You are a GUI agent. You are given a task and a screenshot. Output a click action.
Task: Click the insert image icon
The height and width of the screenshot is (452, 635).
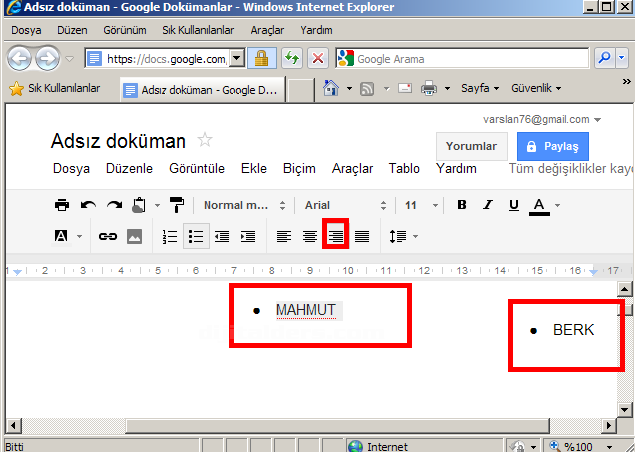point(134,237)
